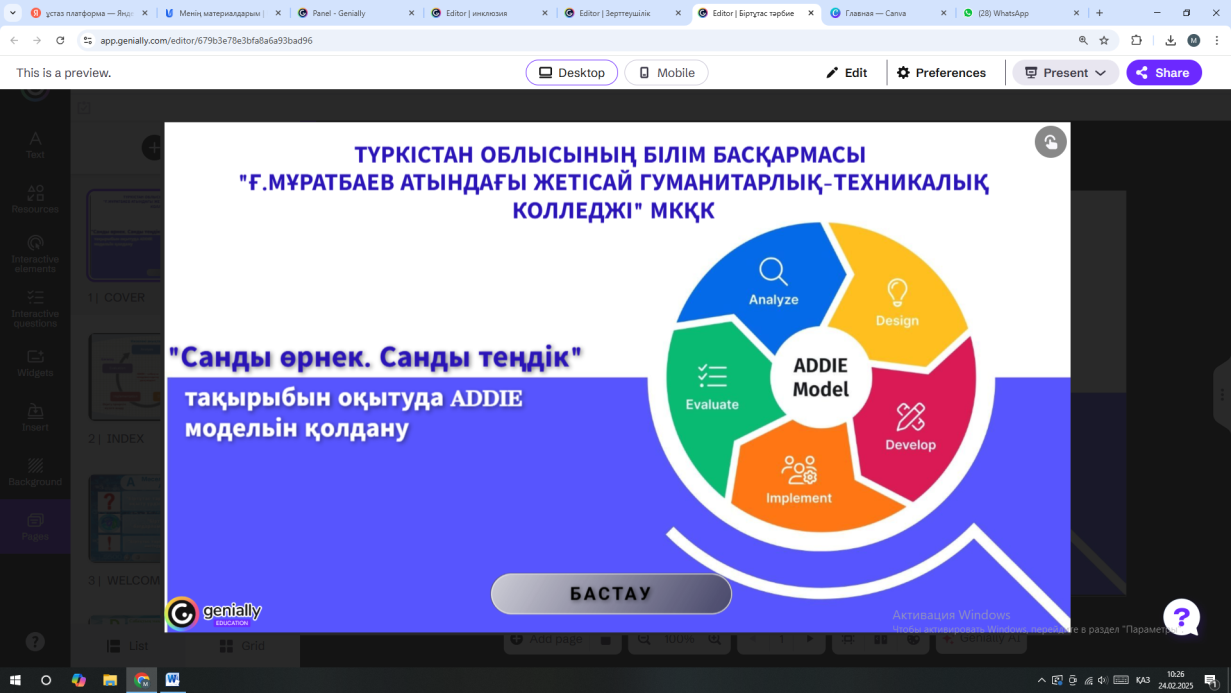Click the Genially Education logo

tap(214, 613)
